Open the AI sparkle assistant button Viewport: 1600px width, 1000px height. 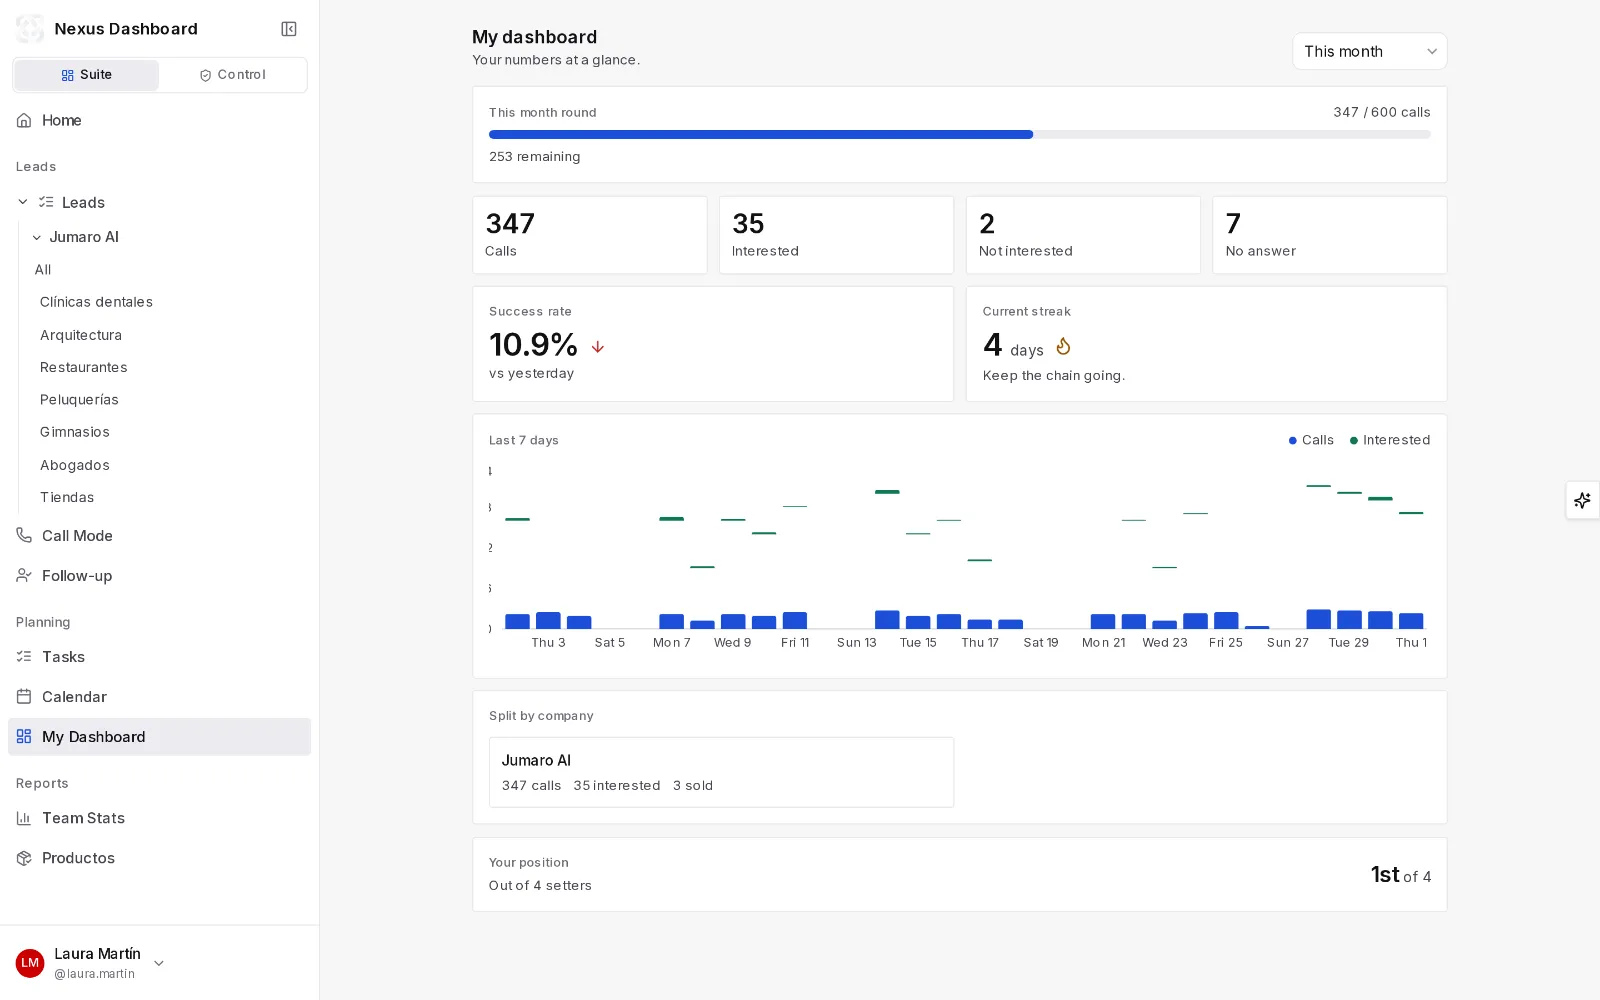(x=1582, y=500)
